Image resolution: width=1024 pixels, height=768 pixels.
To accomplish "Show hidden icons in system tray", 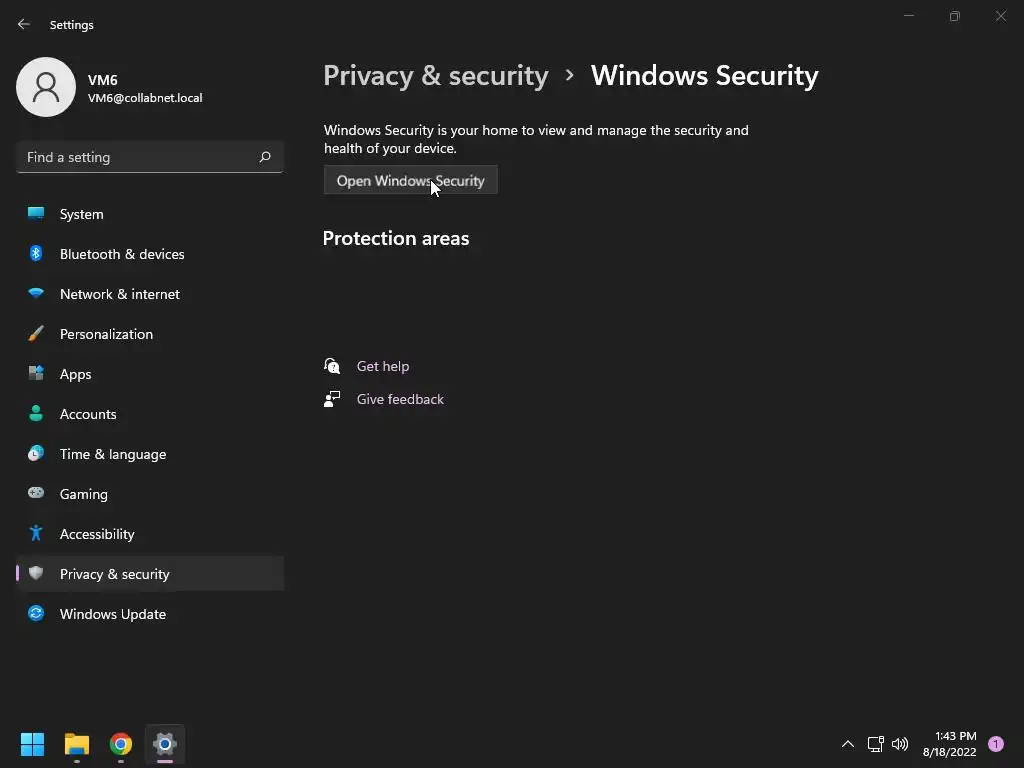I will coord(847,744).
